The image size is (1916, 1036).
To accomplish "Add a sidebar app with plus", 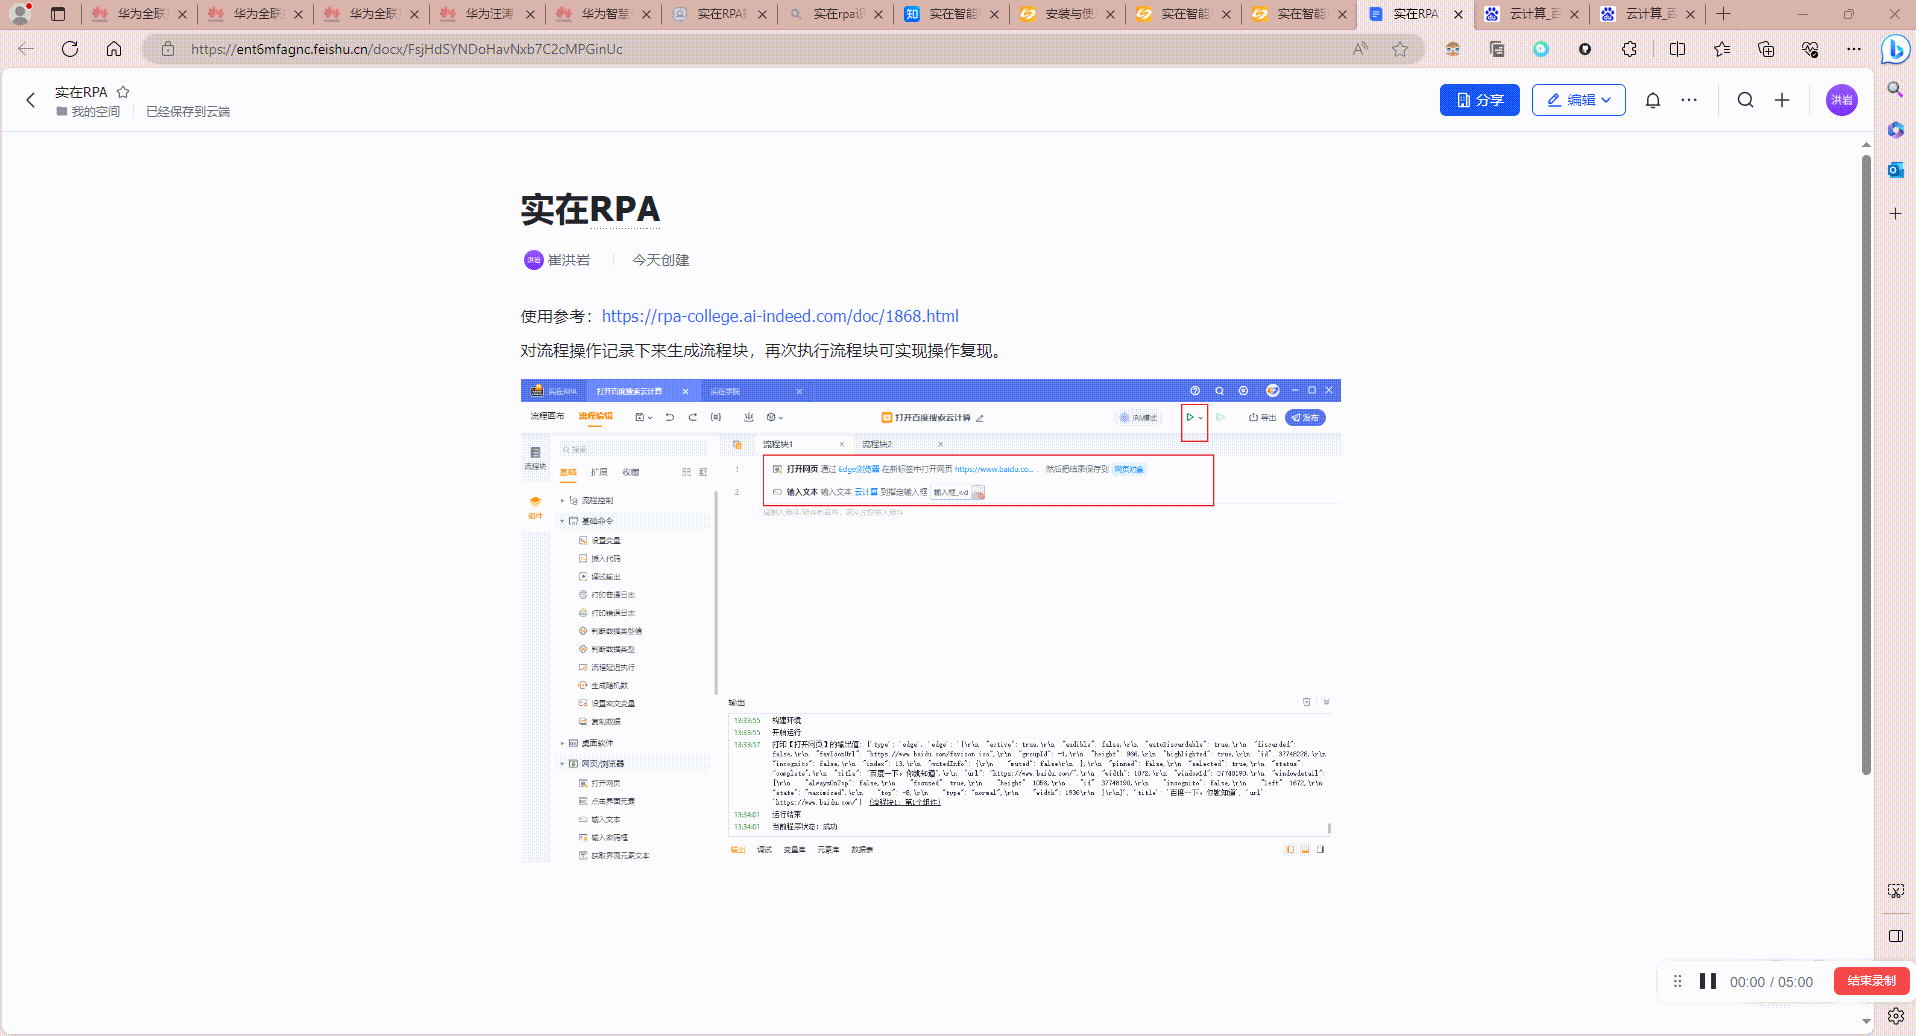I will (x=1895, y=214).
